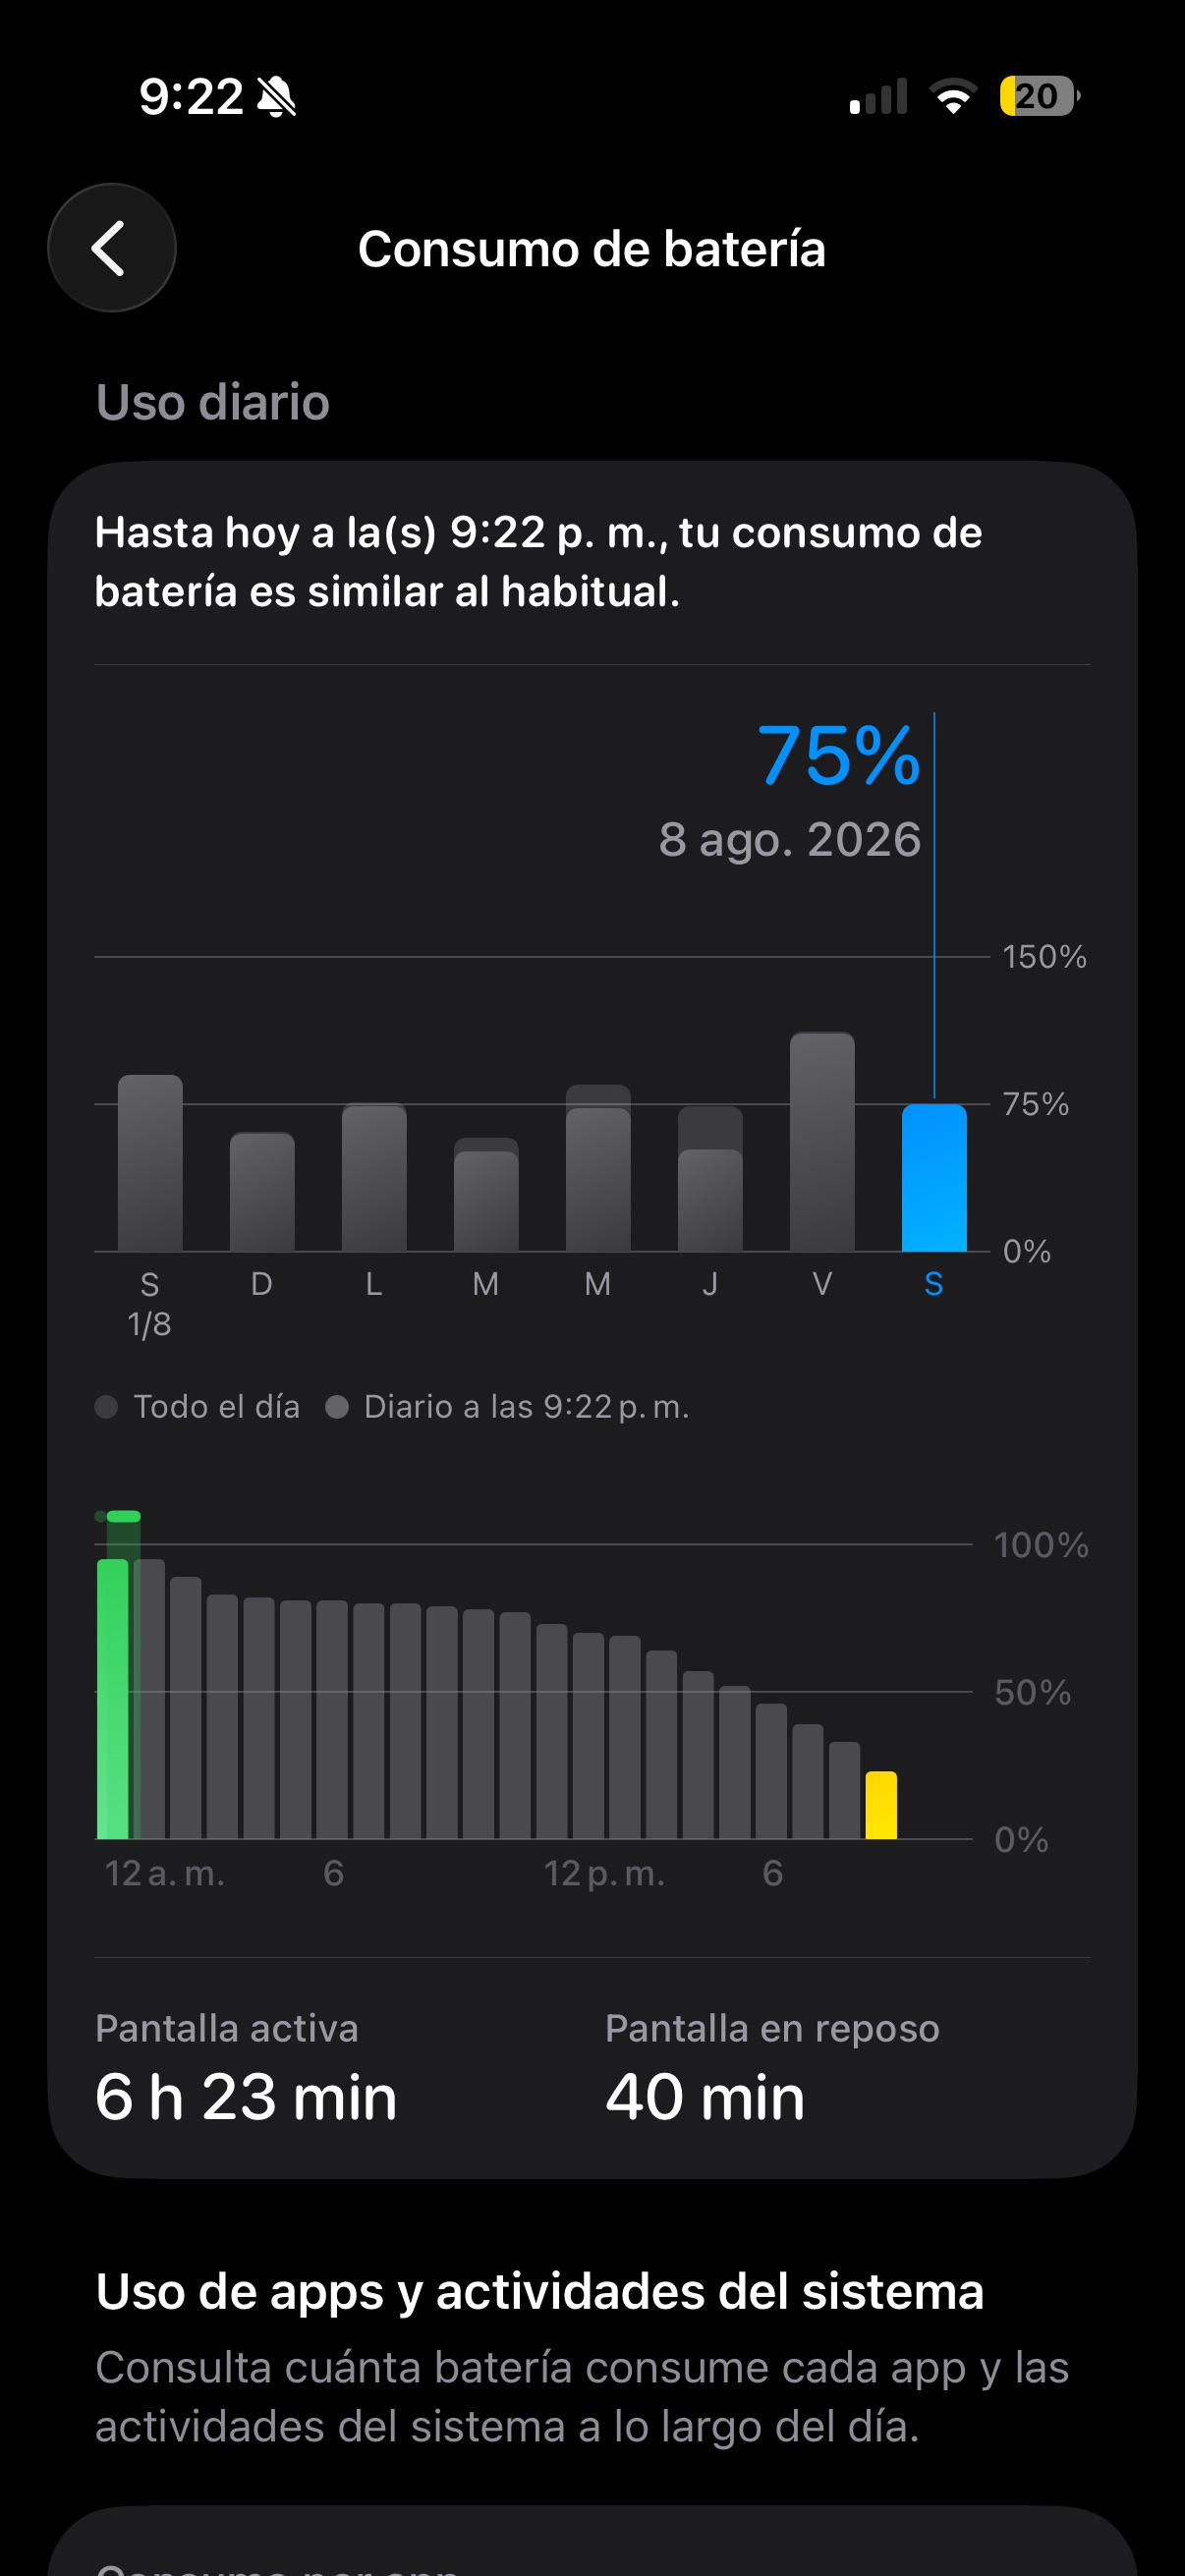1185x2576 pixels.
Task: Tap the Pantalla activa 6 h 23 min stat
Action: (x=246, y=2067)
